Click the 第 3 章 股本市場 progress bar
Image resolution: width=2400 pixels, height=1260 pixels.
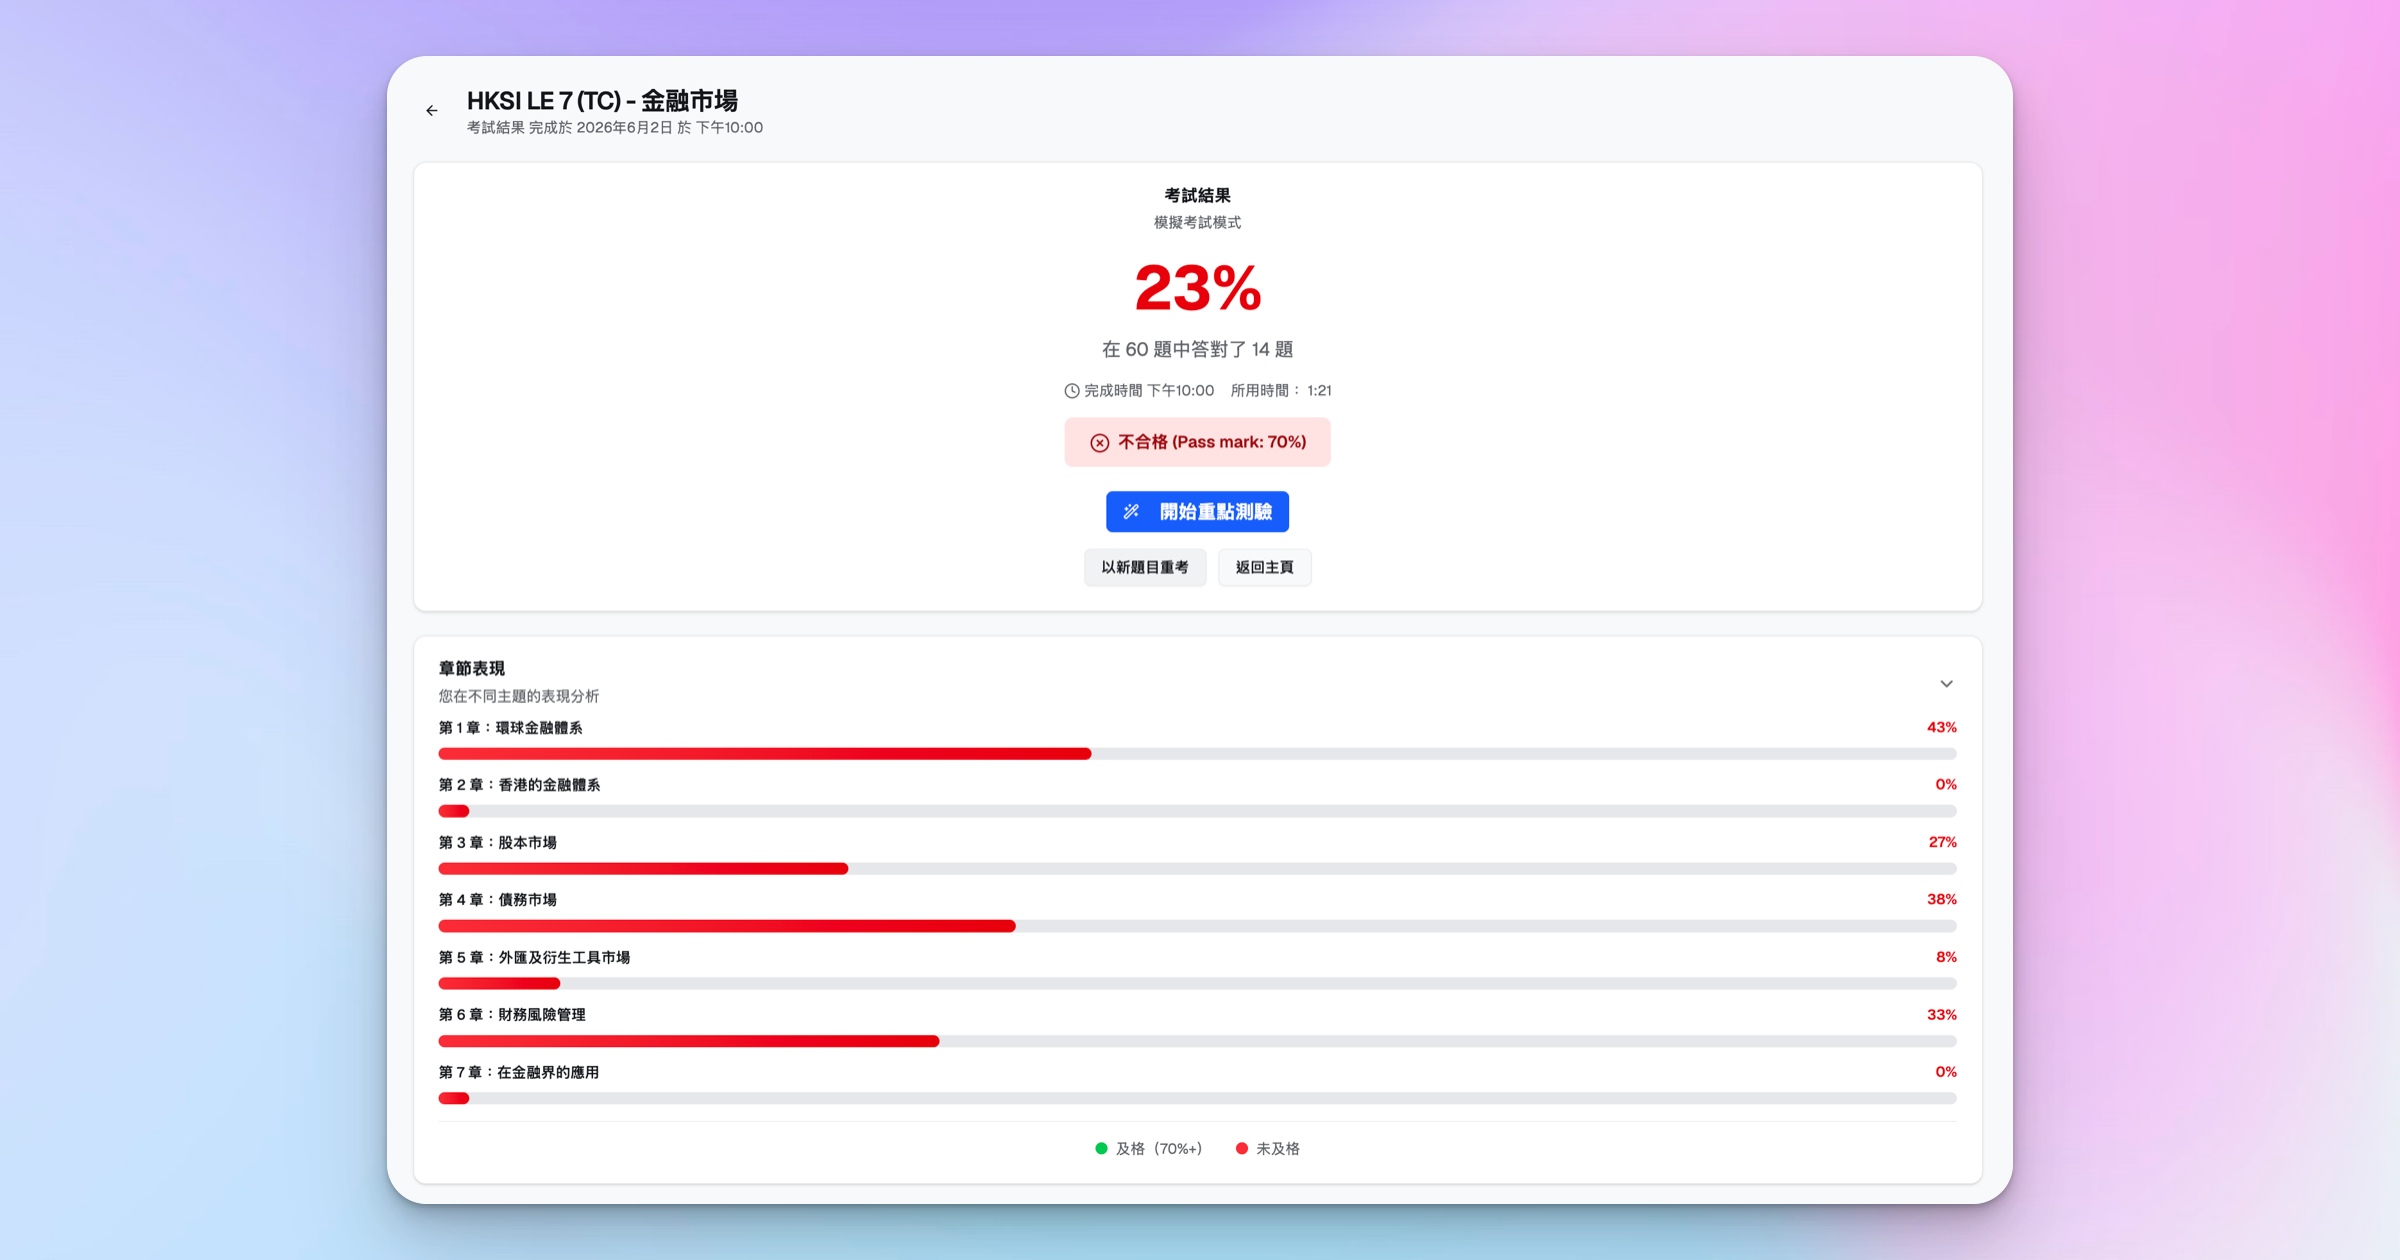(x=1197, y=869)
